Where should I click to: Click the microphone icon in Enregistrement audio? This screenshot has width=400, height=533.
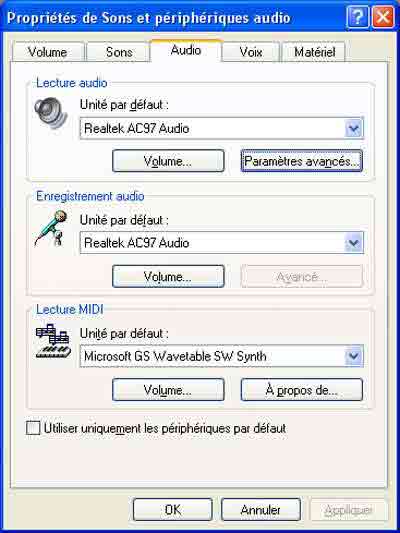click(51, 228)
